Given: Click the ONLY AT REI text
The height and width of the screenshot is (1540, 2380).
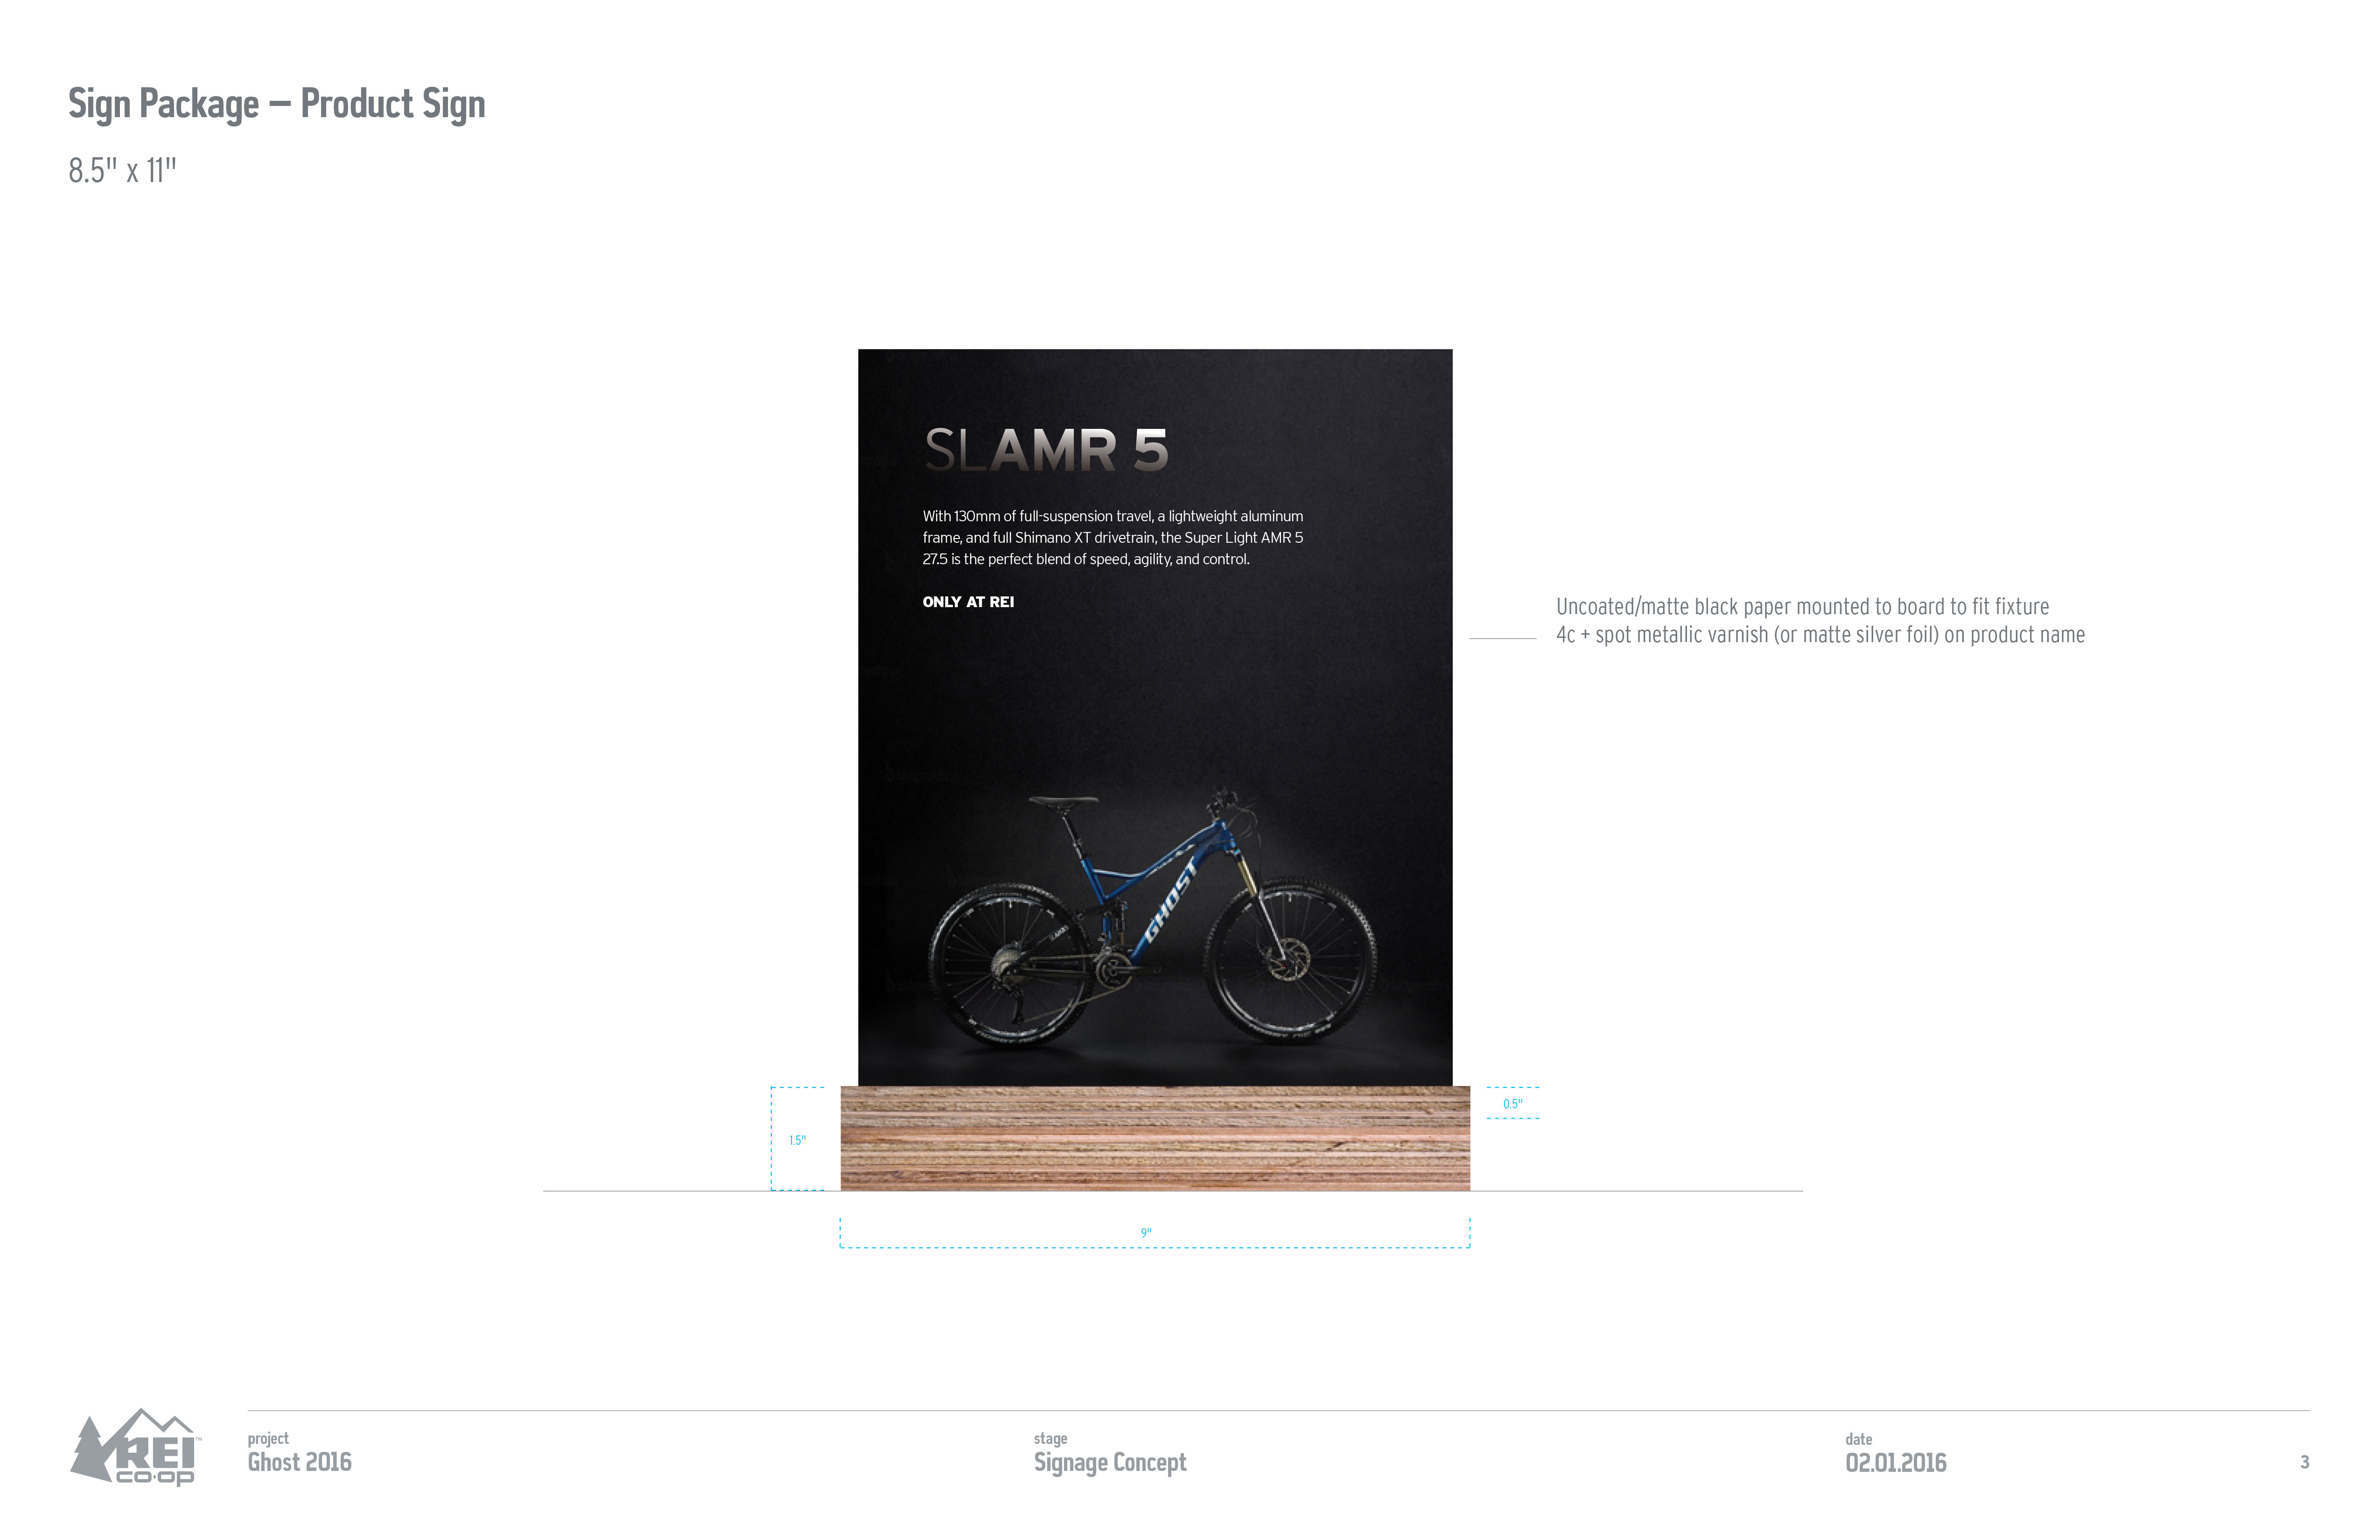Looking at the screenshot, I should tap(968, 602).
